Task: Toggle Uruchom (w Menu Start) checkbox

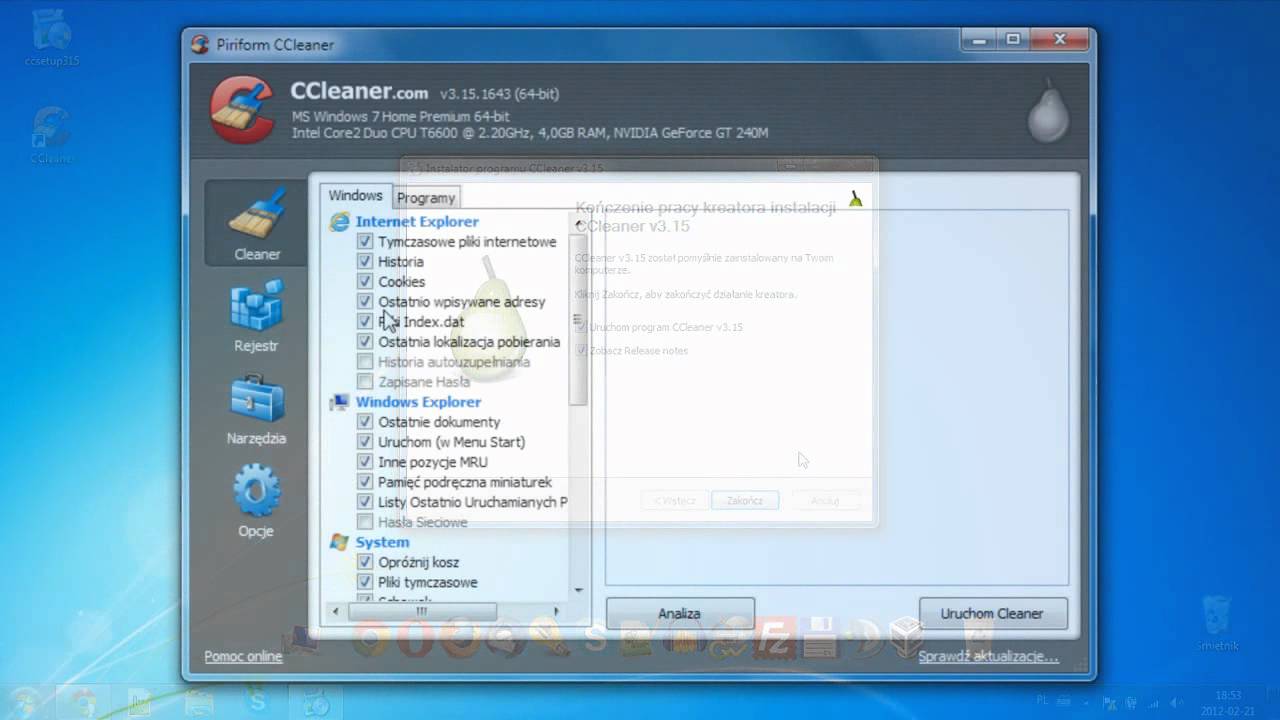Action: [x=365, y=442]
